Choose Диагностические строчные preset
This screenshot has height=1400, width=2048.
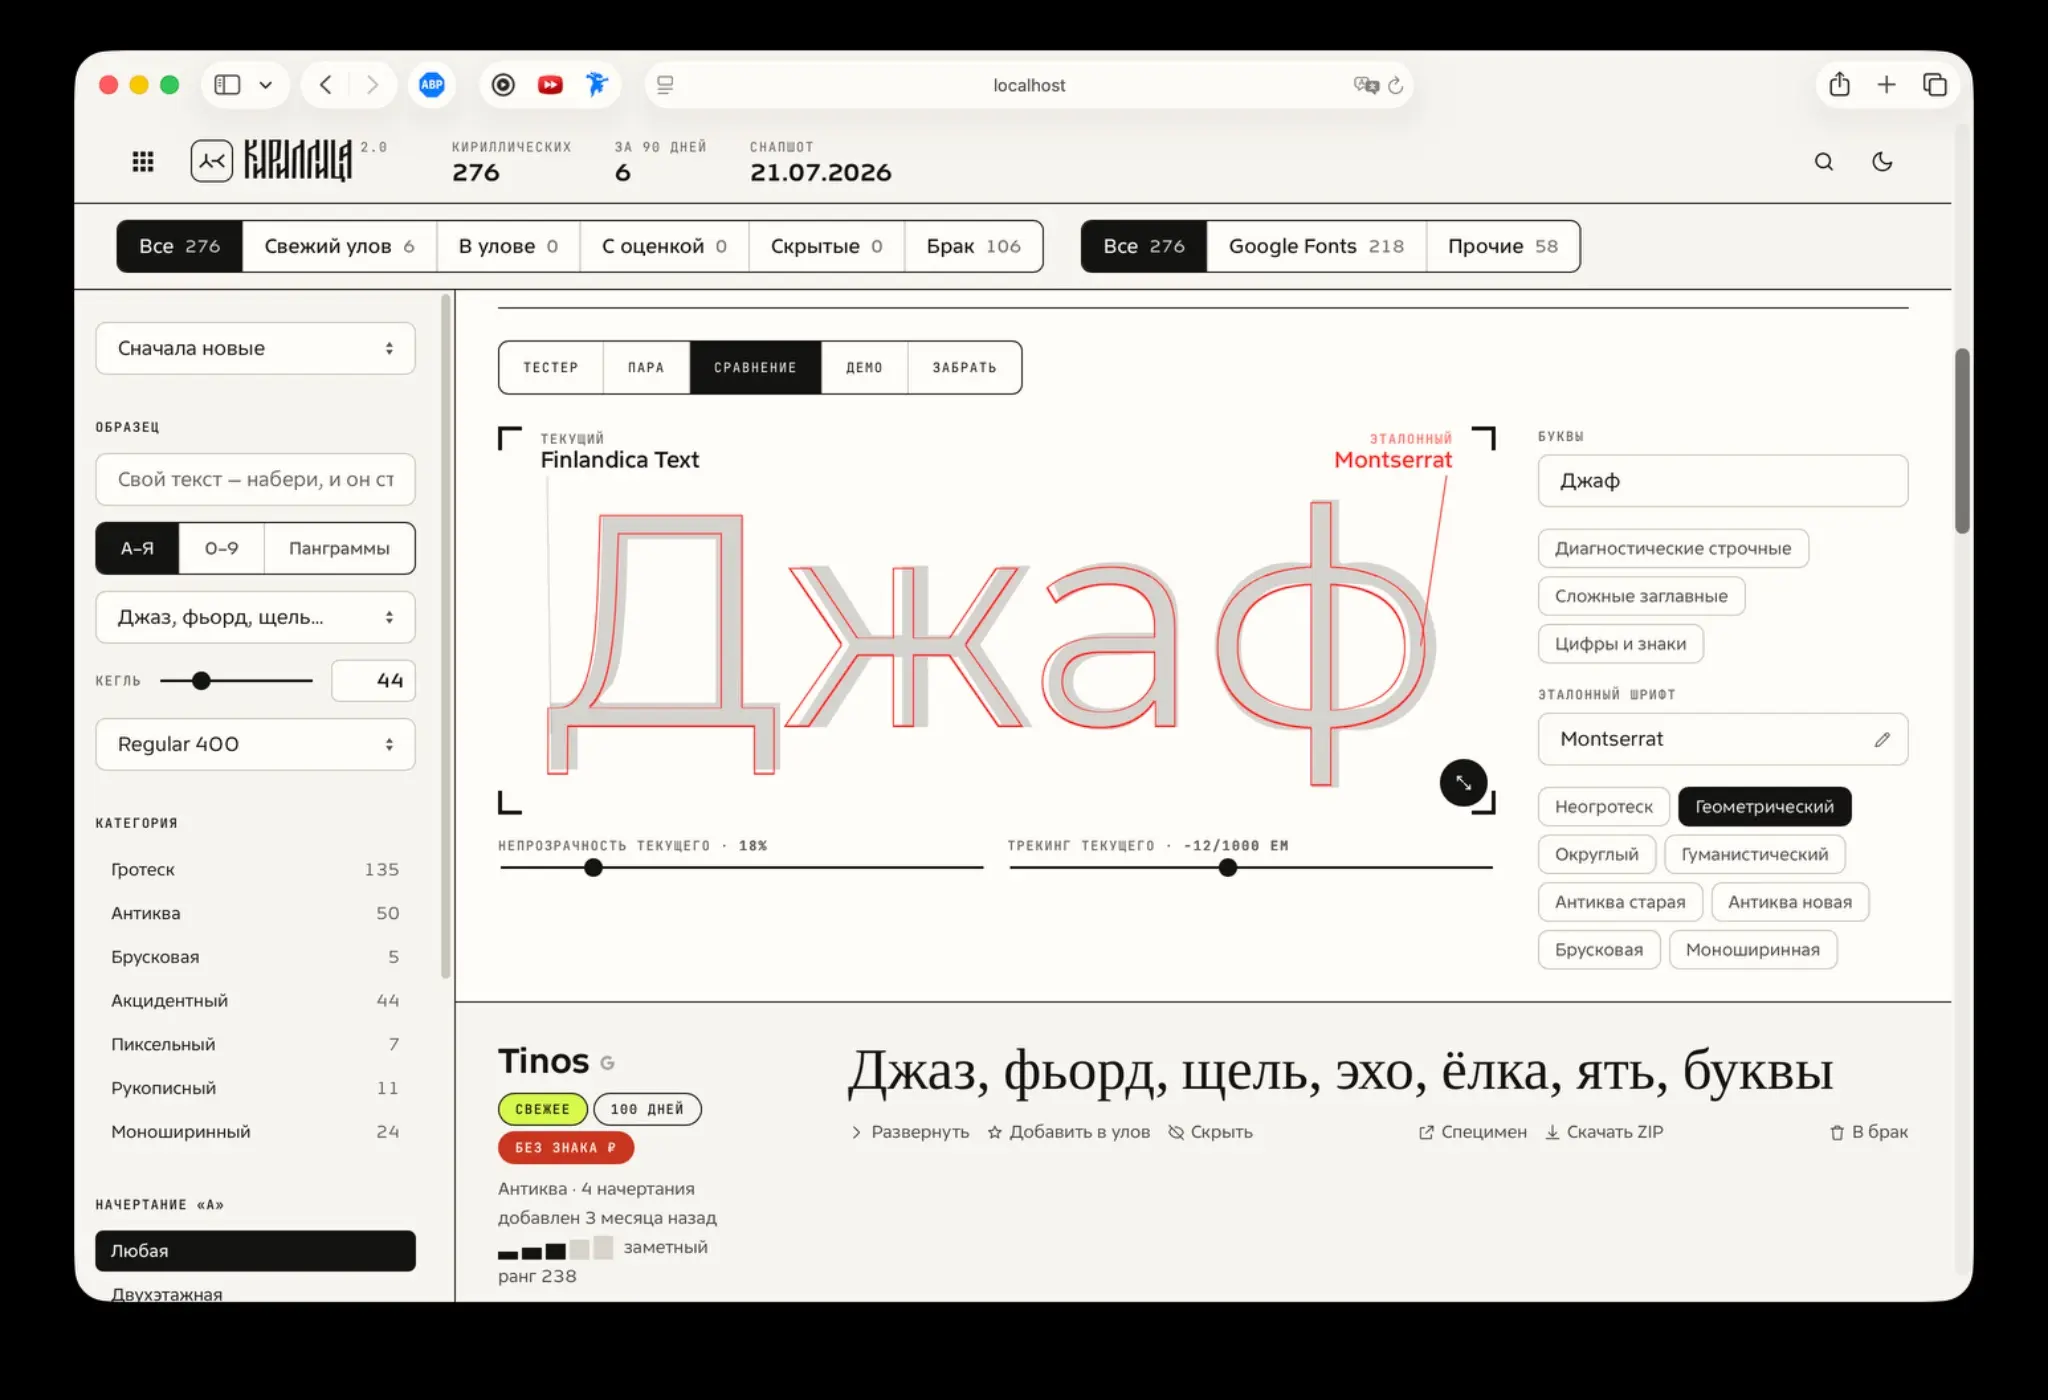[x=1673, y=548]
